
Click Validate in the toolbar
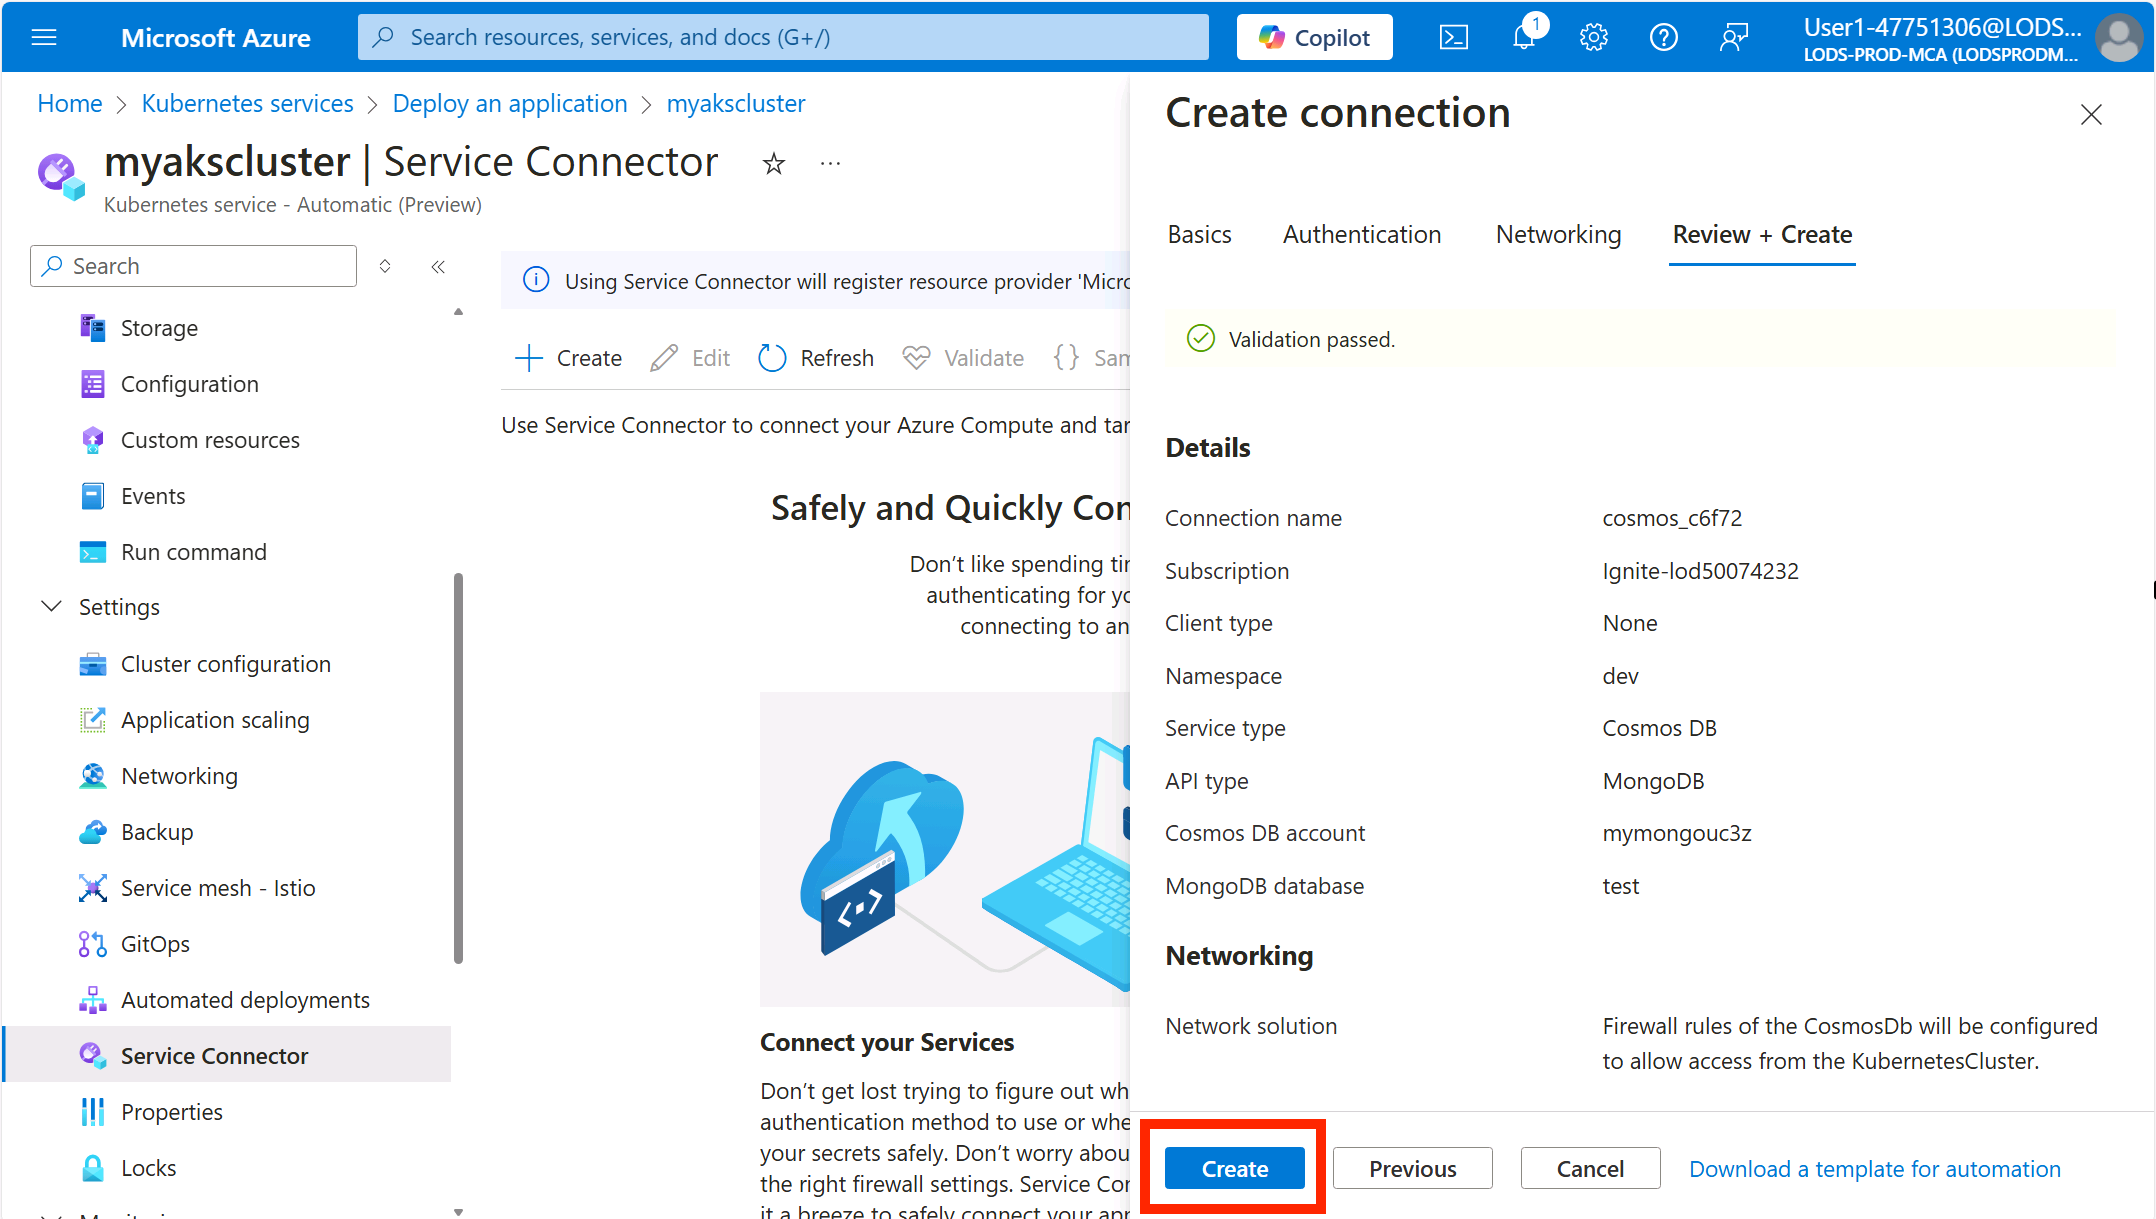pos(963,358)
